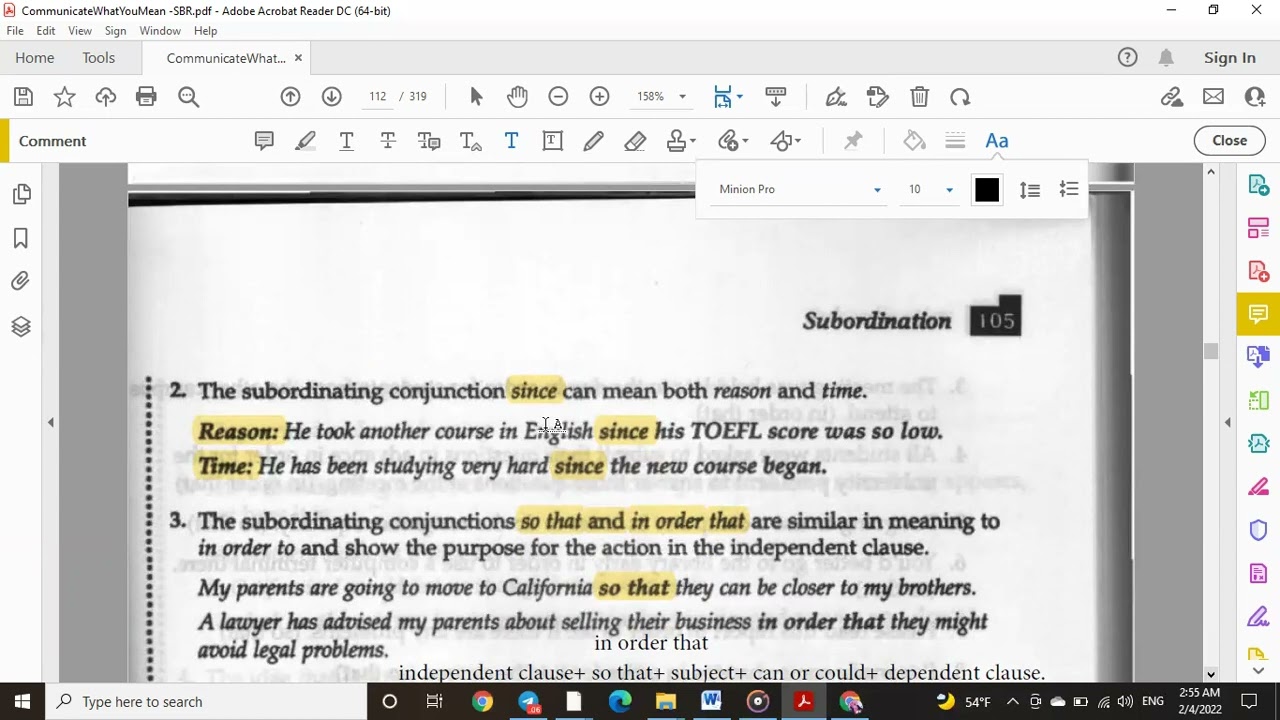The image size is (1280, 720).
Task: Click the Save file icon
Action: tap(23, 97)
